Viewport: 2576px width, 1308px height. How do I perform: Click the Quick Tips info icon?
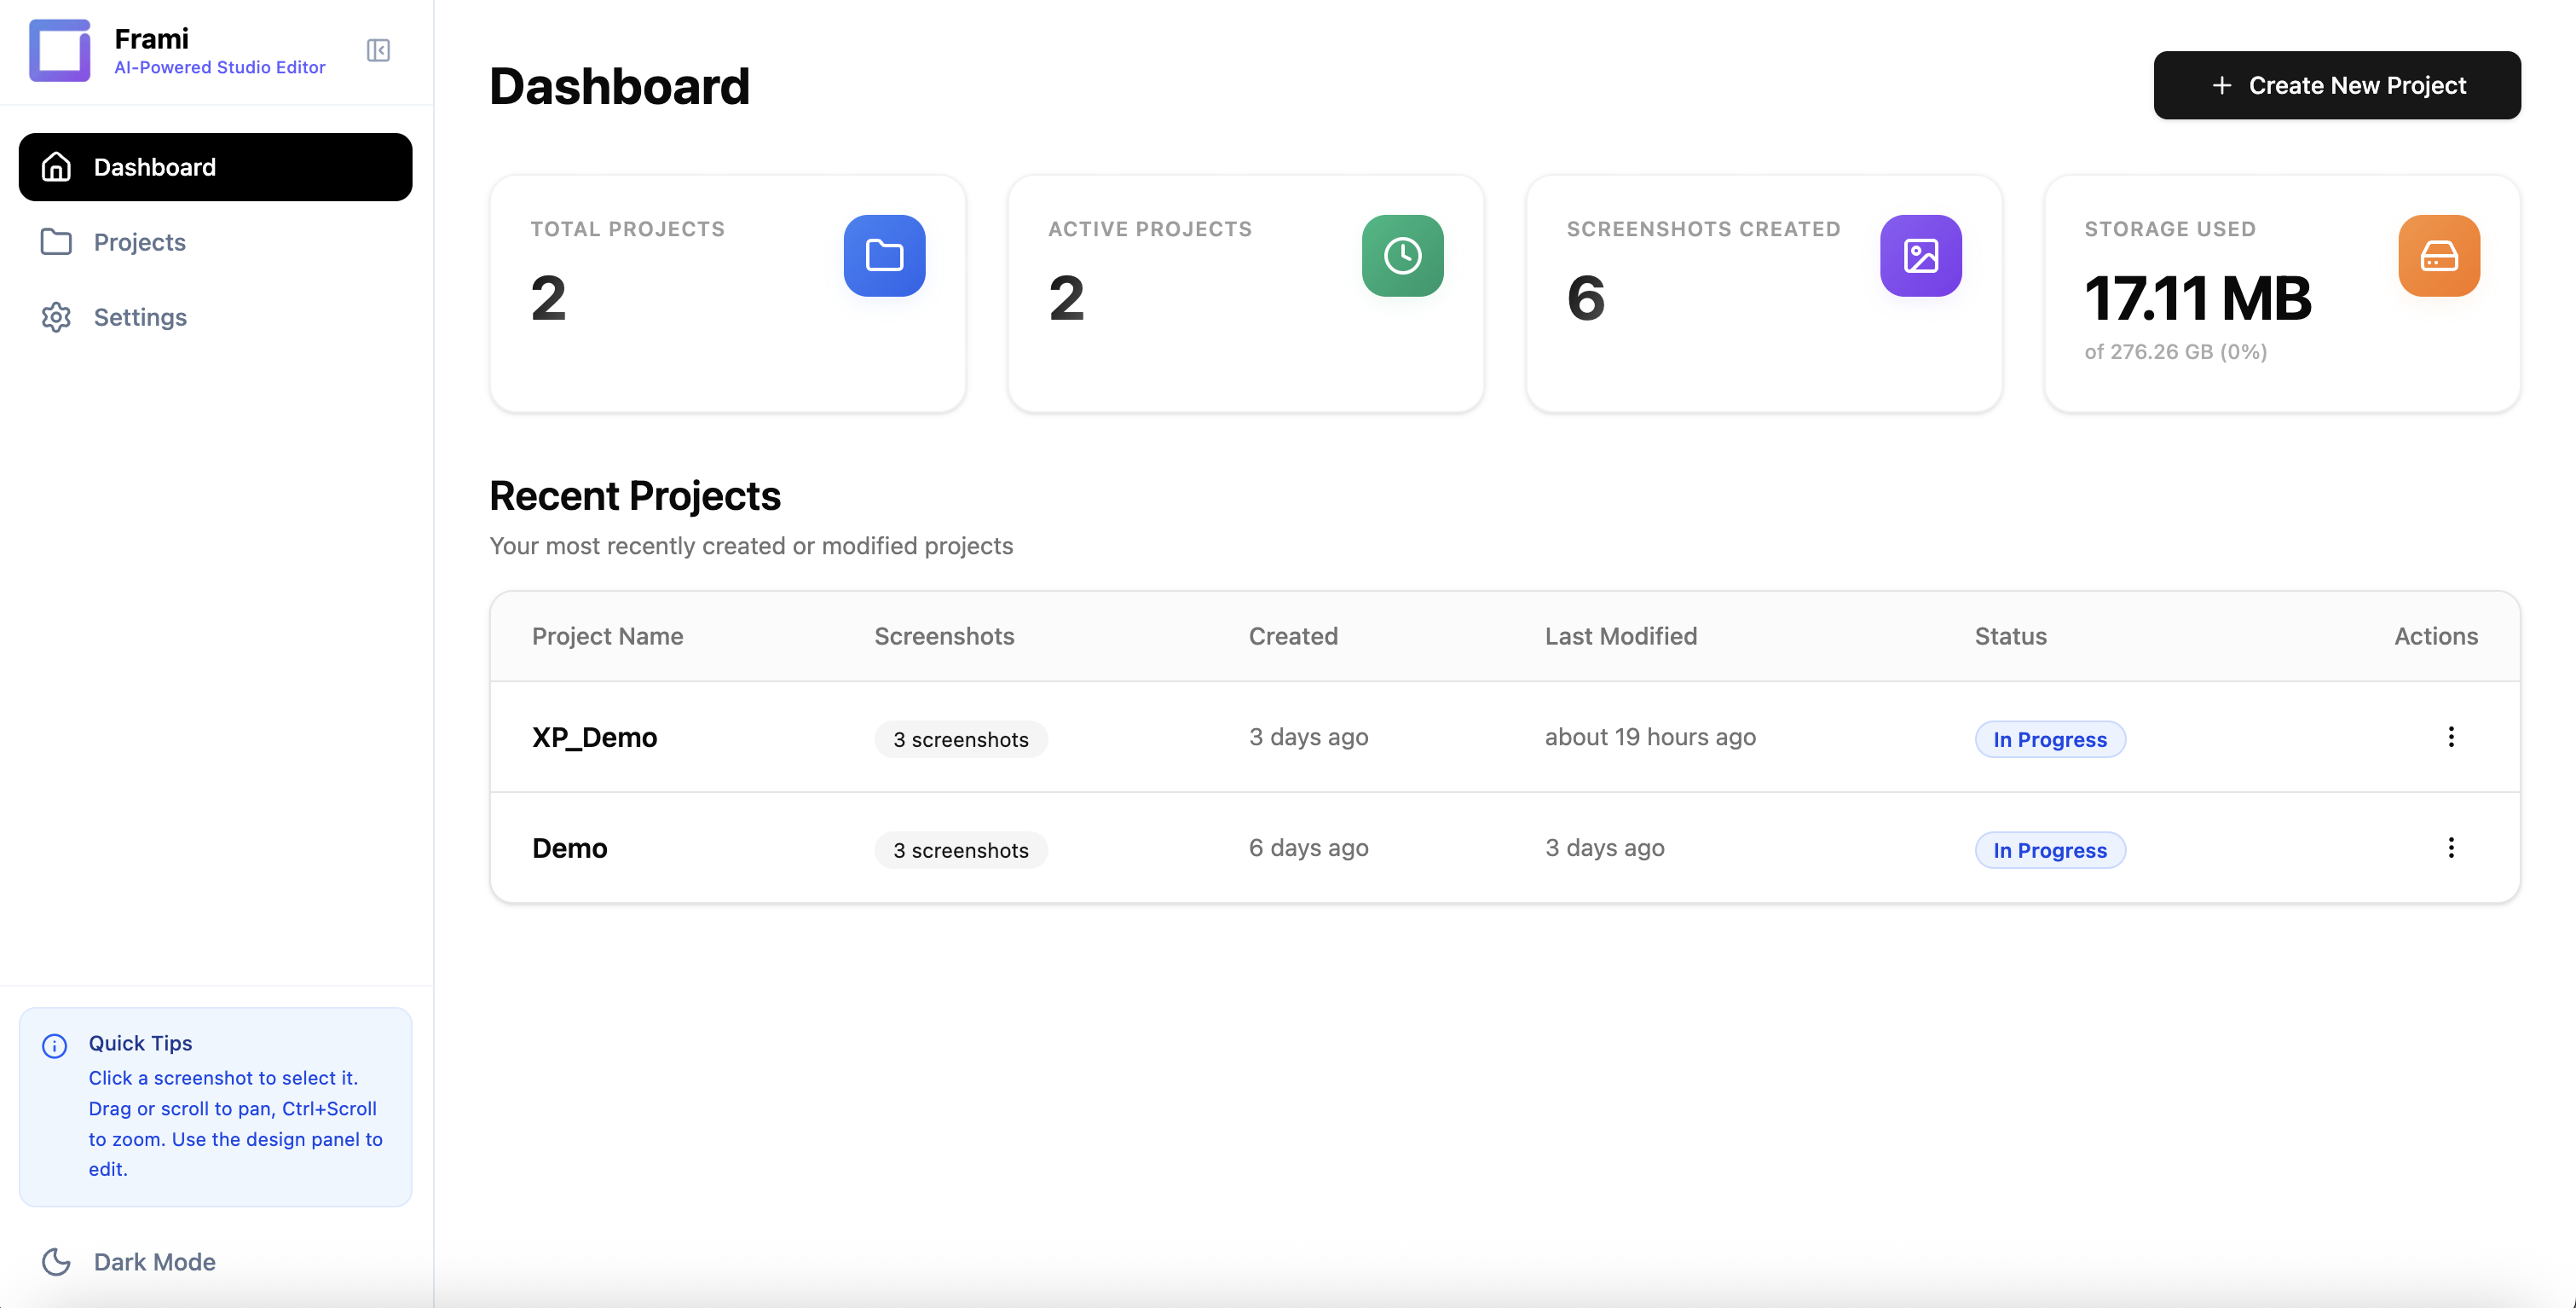(54, 1046)
